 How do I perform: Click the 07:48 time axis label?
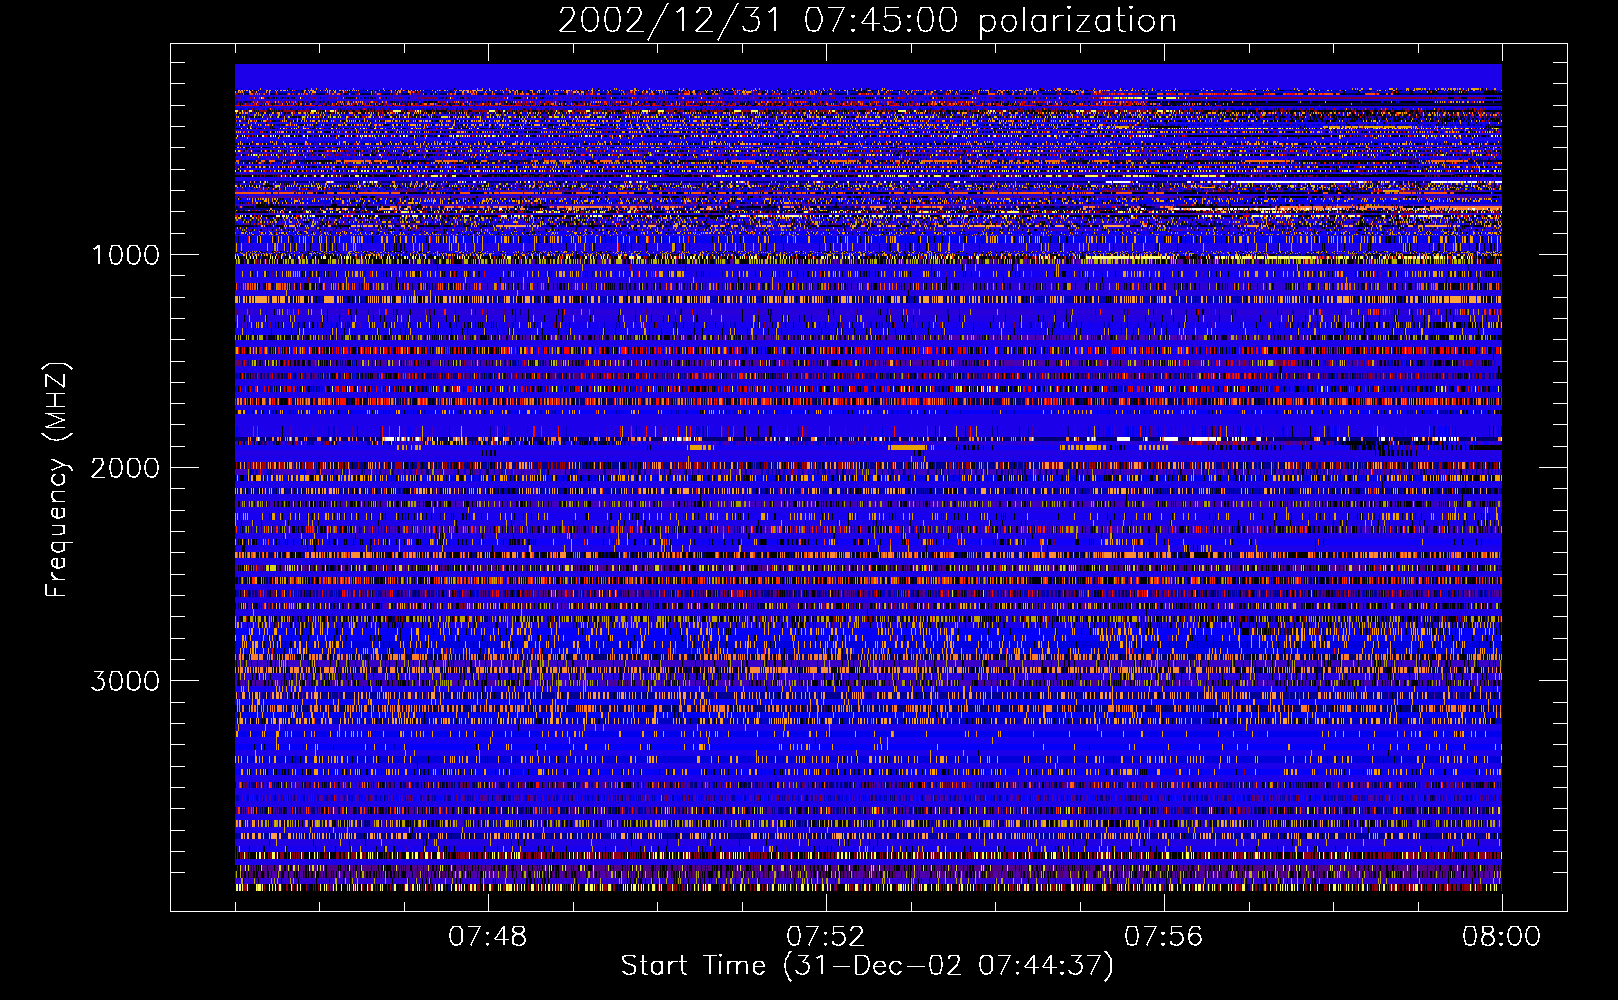click(x=487, y=937)
